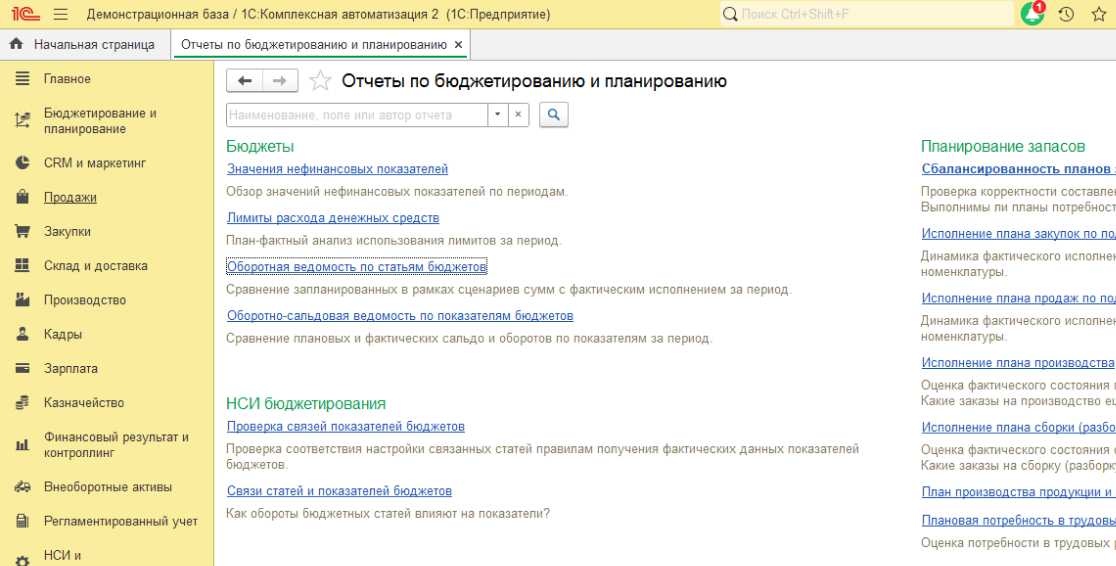This screenshot has width=1116, height=566.
Task: Click the Бюджетирование и планирование chart icon
Action: [x=23, y=121]
